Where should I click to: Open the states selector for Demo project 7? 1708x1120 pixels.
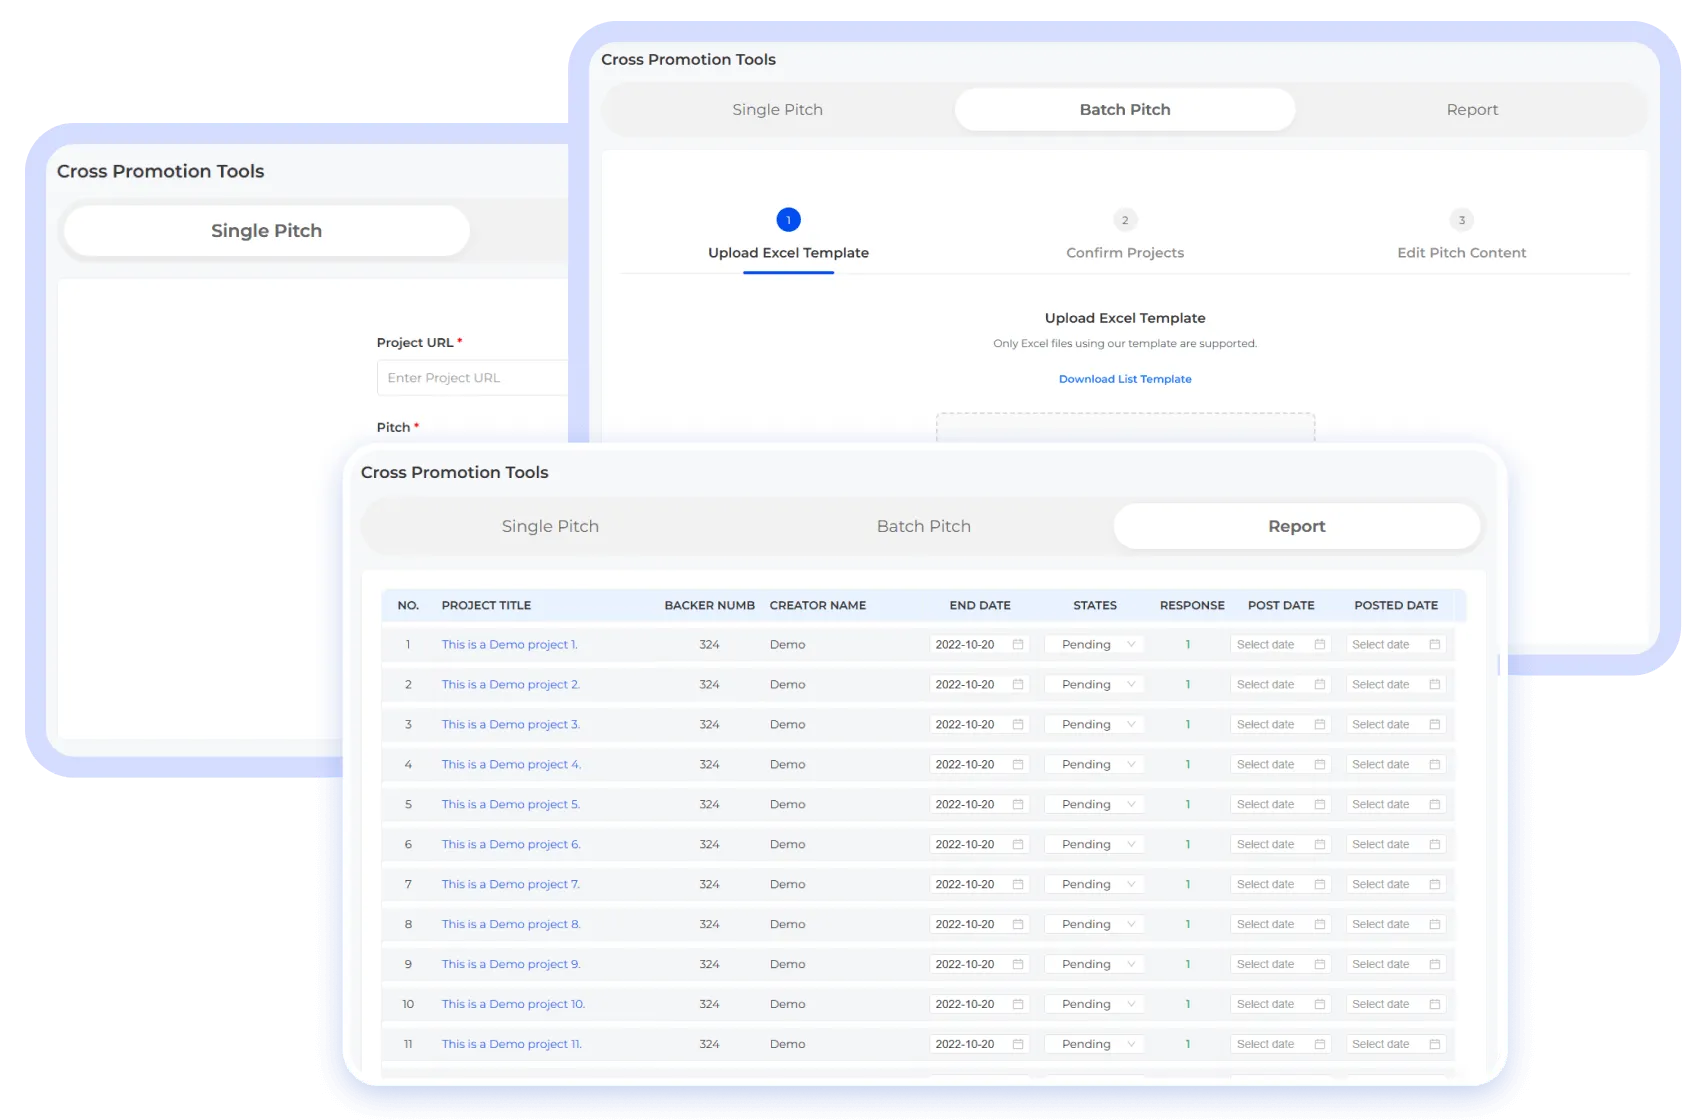pyautogui.click(x=1093, y=884)
